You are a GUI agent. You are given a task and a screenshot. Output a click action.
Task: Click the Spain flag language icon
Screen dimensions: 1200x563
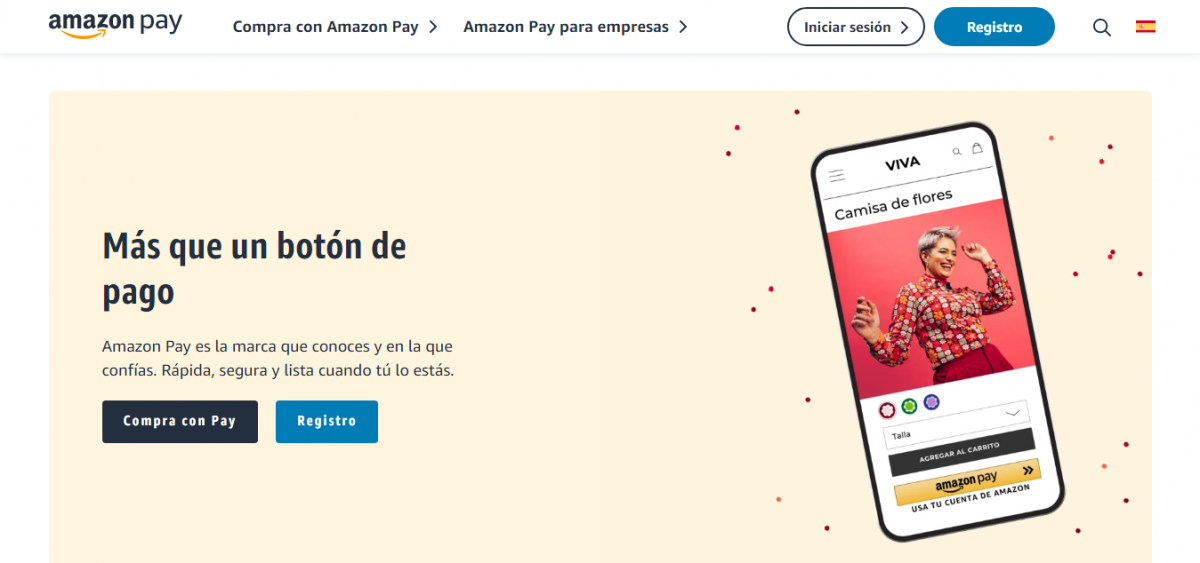(x=1146, y=27)
